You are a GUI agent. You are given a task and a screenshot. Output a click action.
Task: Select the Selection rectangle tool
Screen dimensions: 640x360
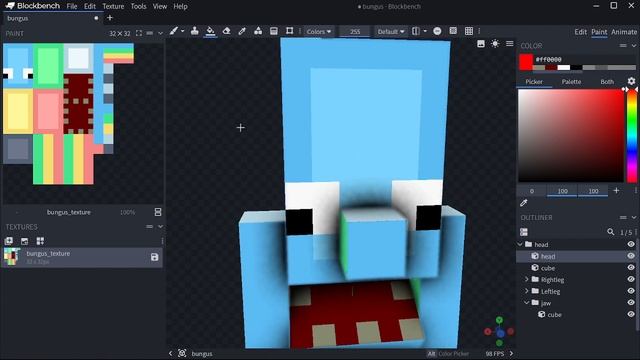point(289,31)
